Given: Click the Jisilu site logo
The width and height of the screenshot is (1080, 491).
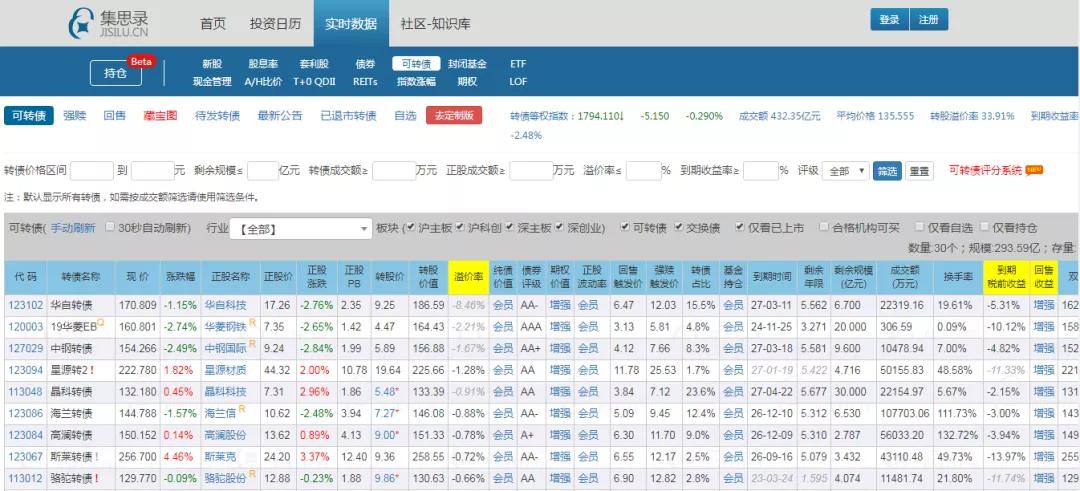Looking at the screenshot, I should [x=108, y=23].
